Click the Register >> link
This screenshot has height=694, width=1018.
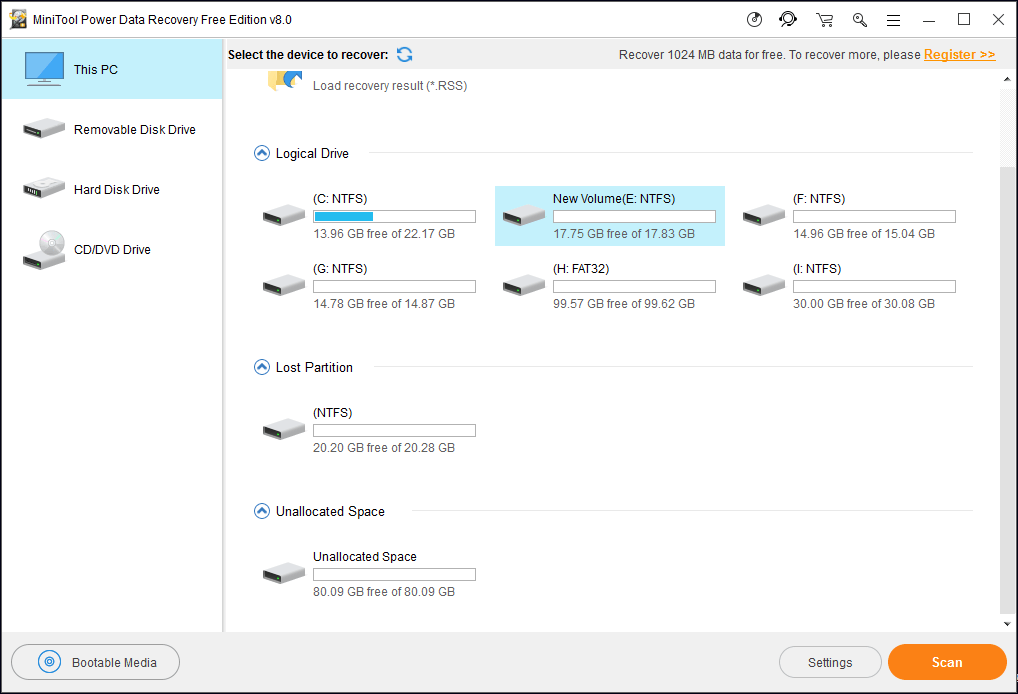pos(960,55)
